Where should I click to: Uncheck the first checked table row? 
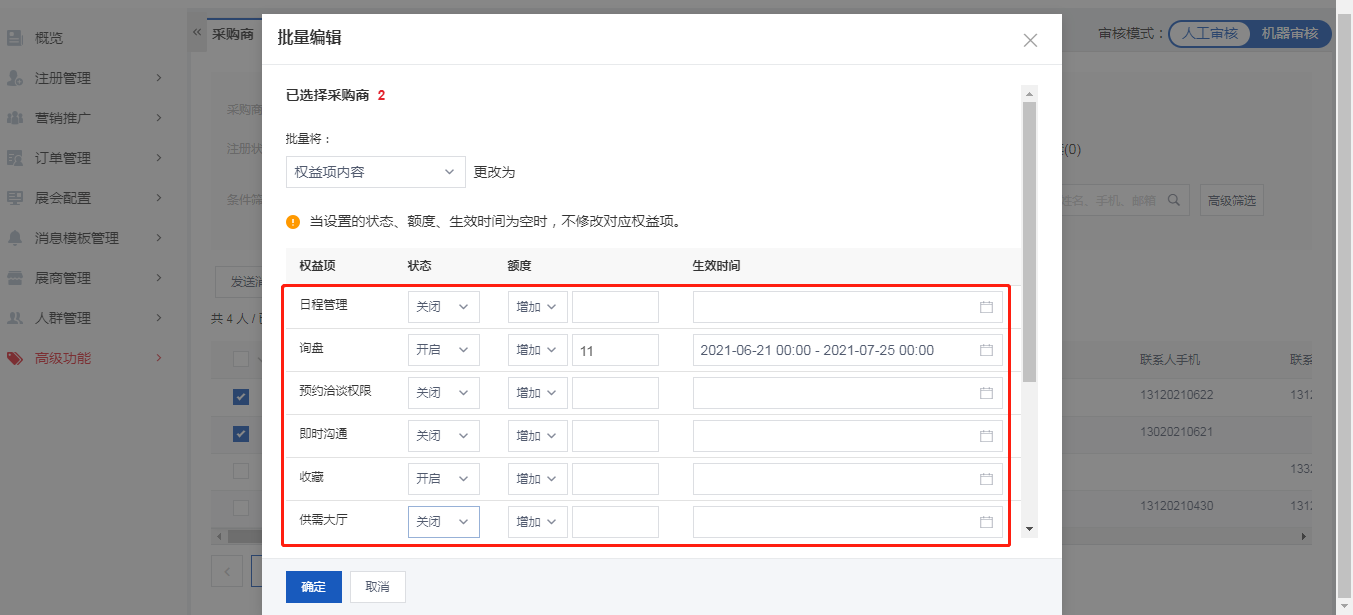coord(241,397)
